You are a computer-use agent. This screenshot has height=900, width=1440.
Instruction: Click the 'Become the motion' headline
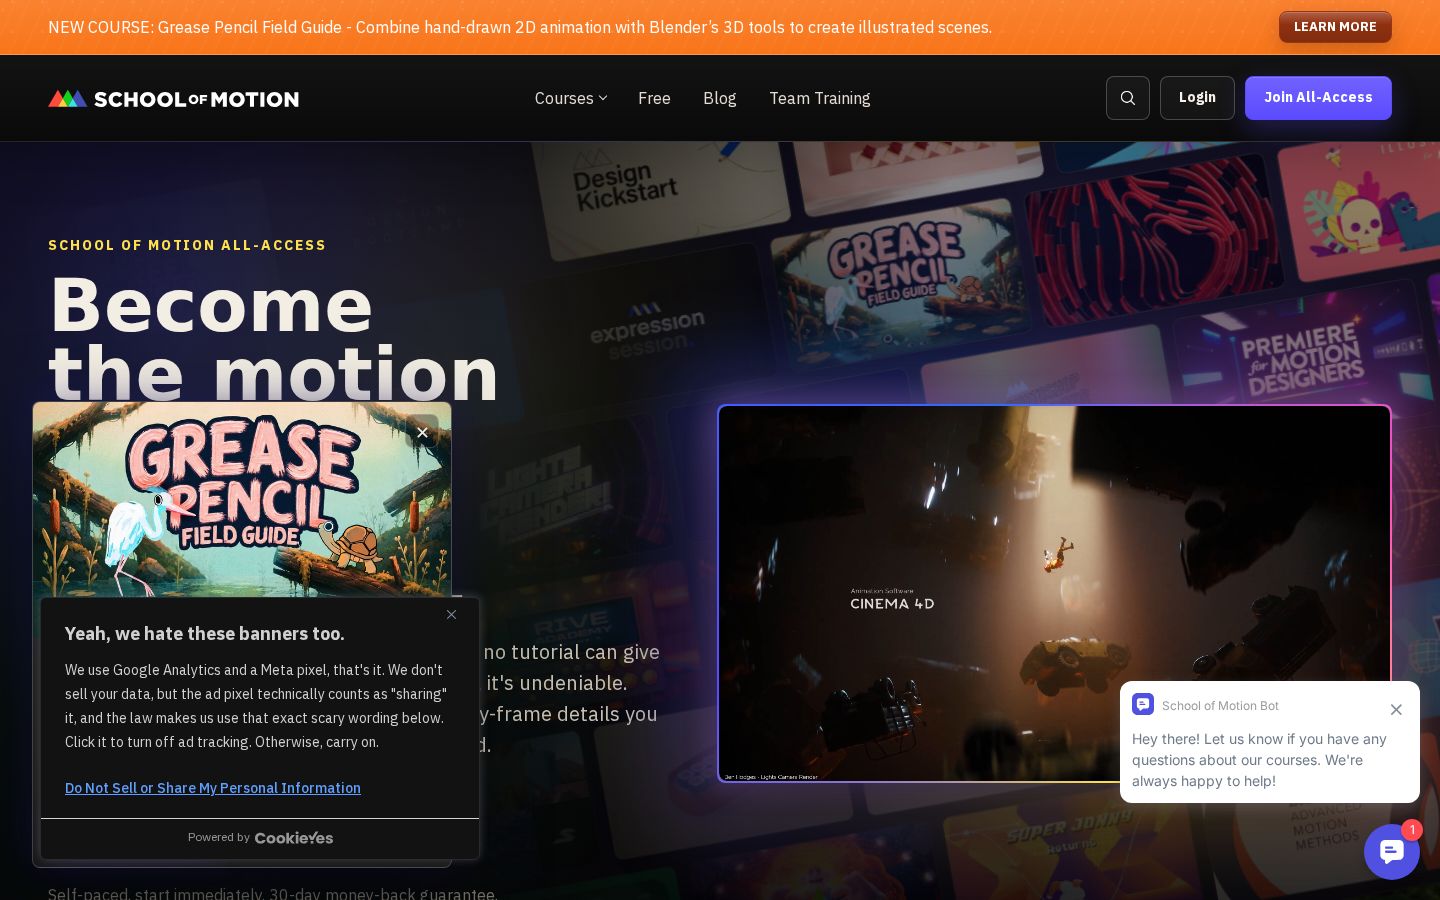click(x=273, y=338)
